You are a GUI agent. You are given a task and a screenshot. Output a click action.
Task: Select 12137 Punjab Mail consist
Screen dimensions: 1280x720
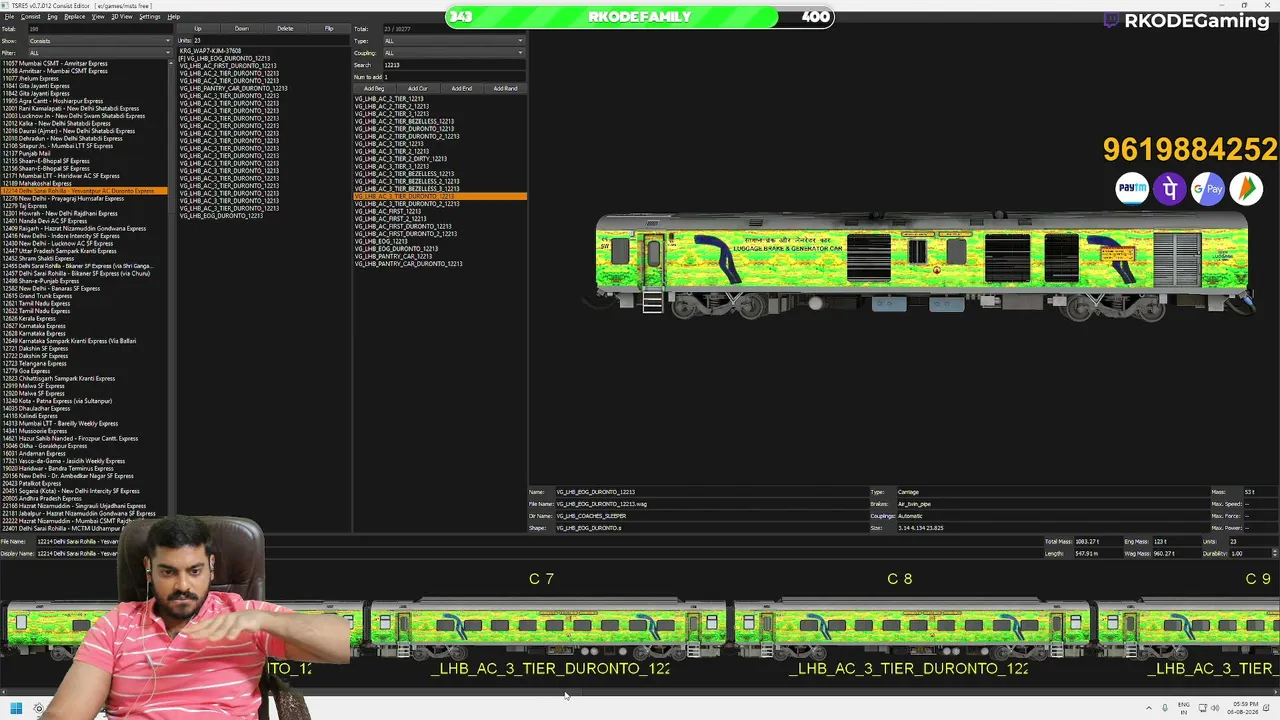27,154
